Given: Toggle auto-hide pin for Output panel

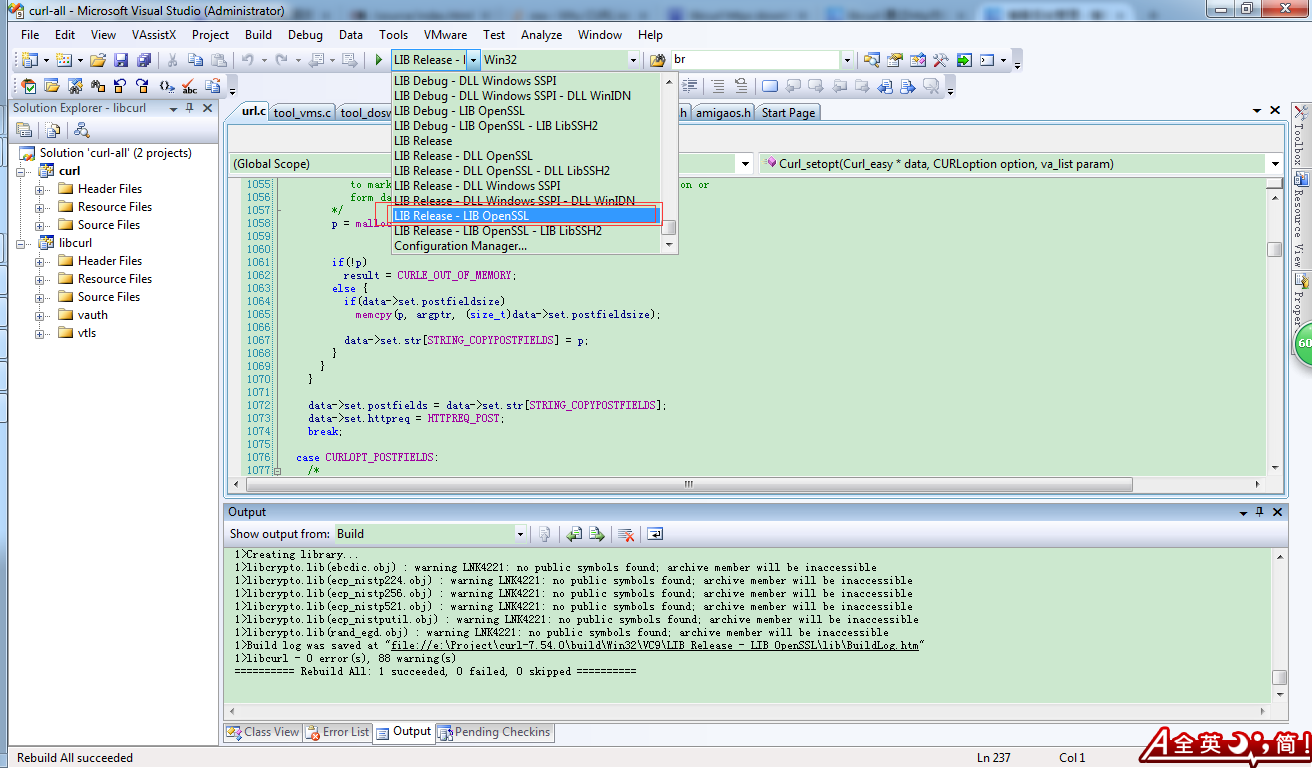Looking at the screenshot, I should pyautogui.click(x=1258, y=512).
